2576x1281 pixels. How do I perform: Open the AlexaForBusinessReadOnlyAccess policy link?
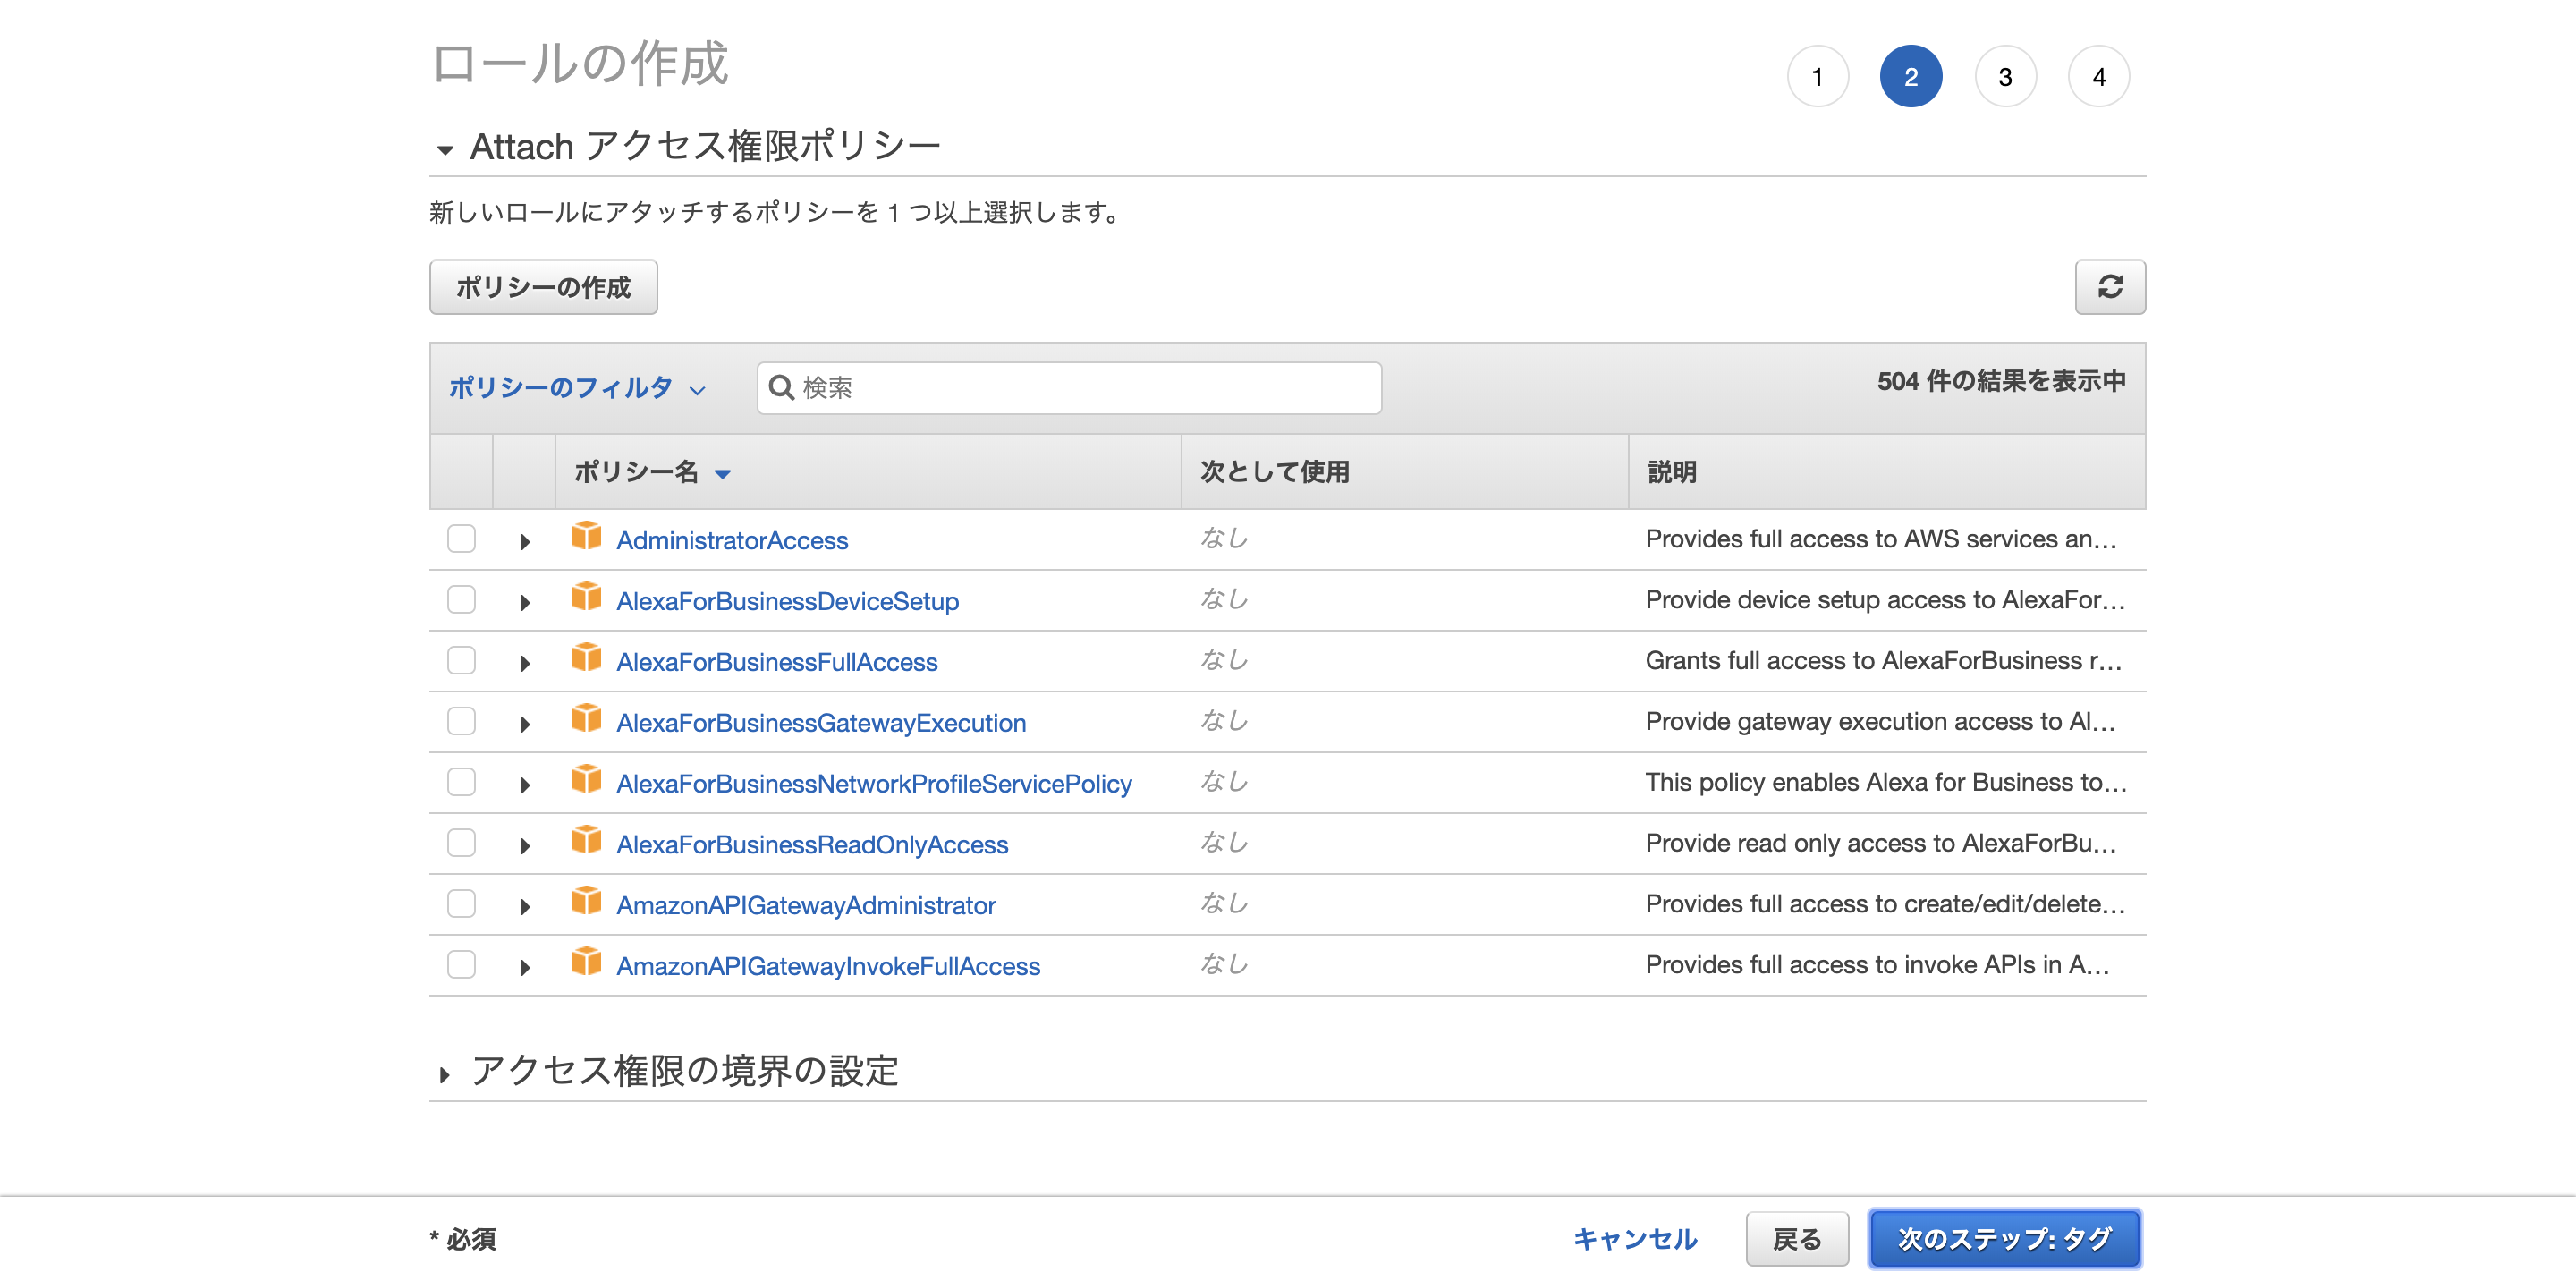coord(812,845)
